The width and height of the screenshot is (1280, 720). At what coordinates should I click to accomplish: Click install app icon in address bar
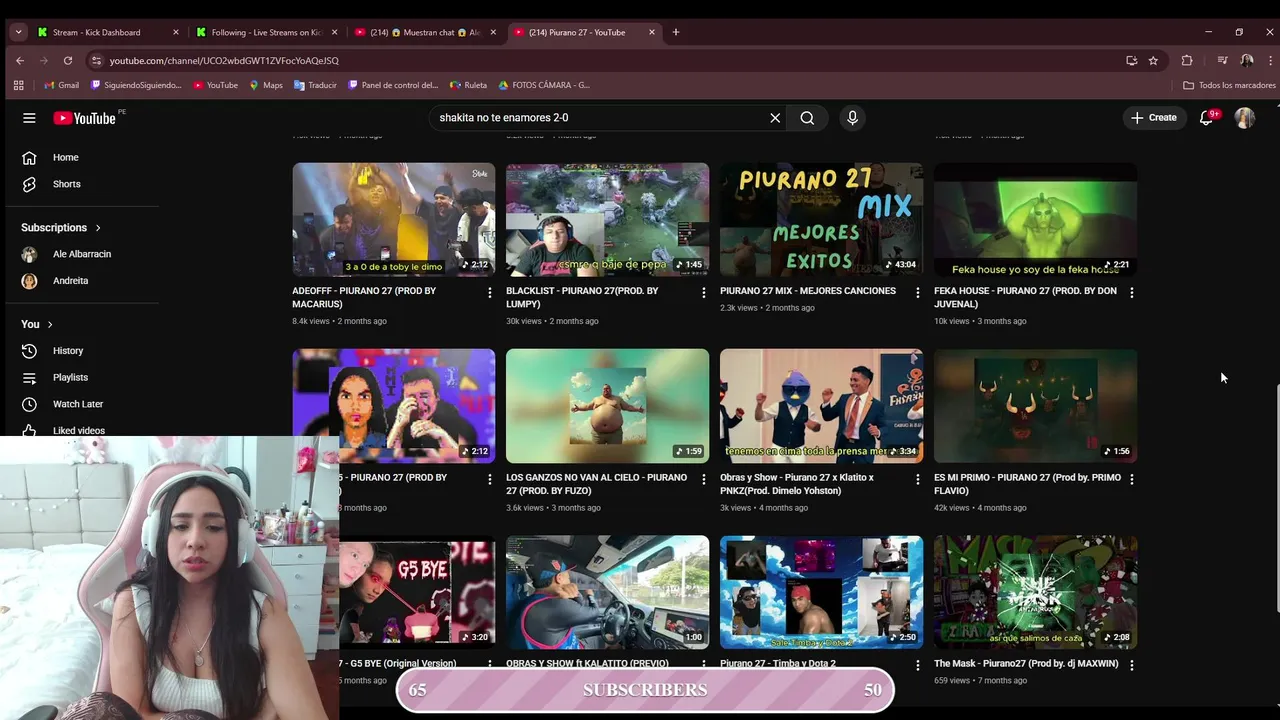coord(1131,60)
